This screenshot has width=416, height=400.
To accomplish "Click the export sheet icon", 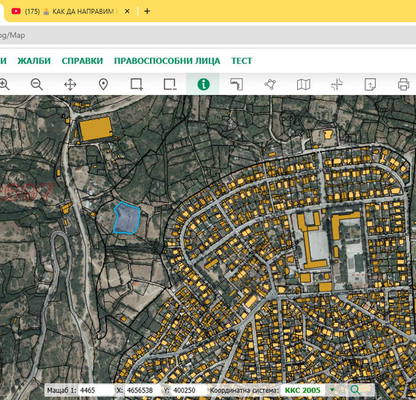I will 370,85.
